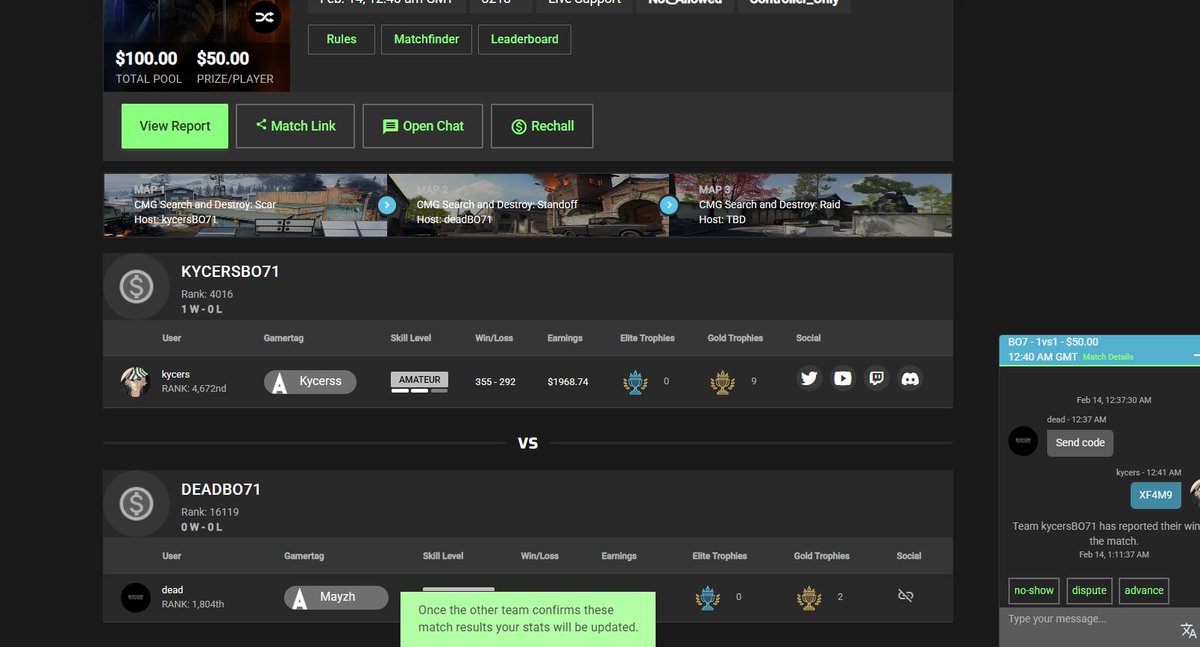Click dead's user avatar in team table
The height and width of the screenshot is (647, 1200).
[x=136, y=597]
